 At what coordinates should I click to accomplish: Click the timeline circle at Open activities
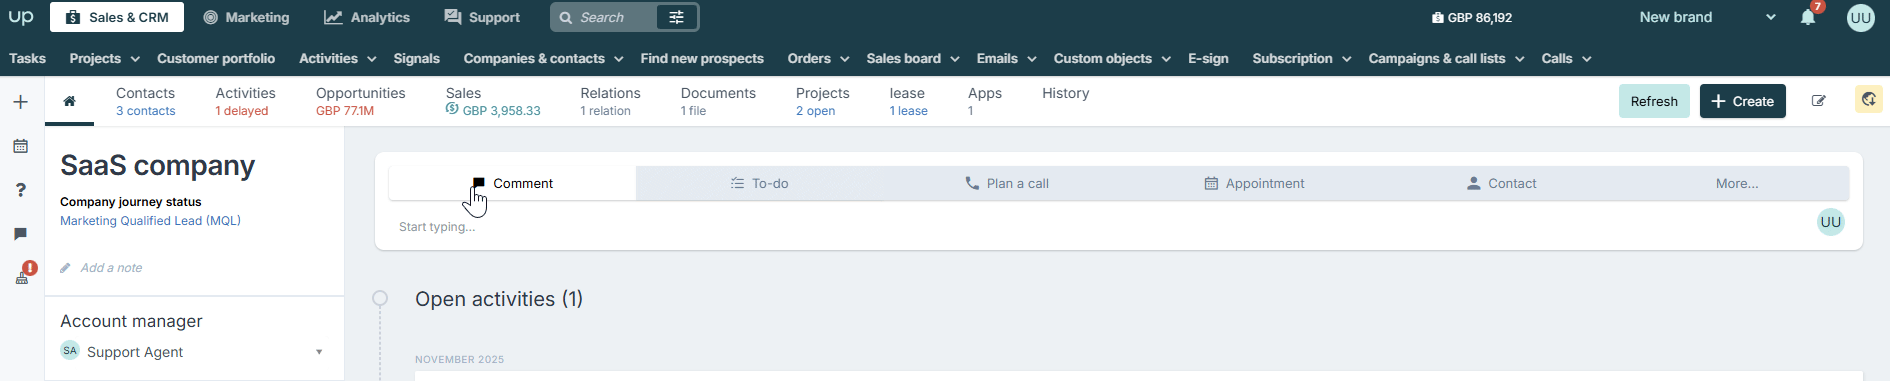pyautogui.click(x=380, y=298)
